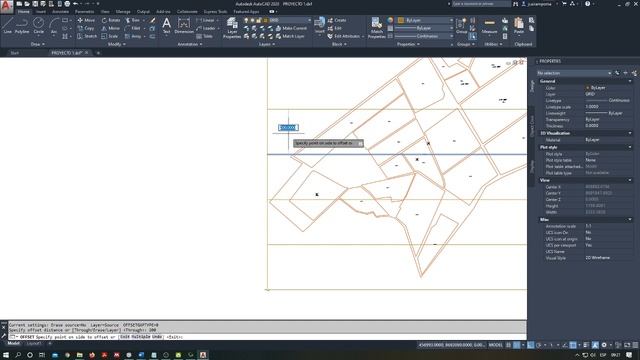
Task: Click the Measure tool
Action: 489,26
